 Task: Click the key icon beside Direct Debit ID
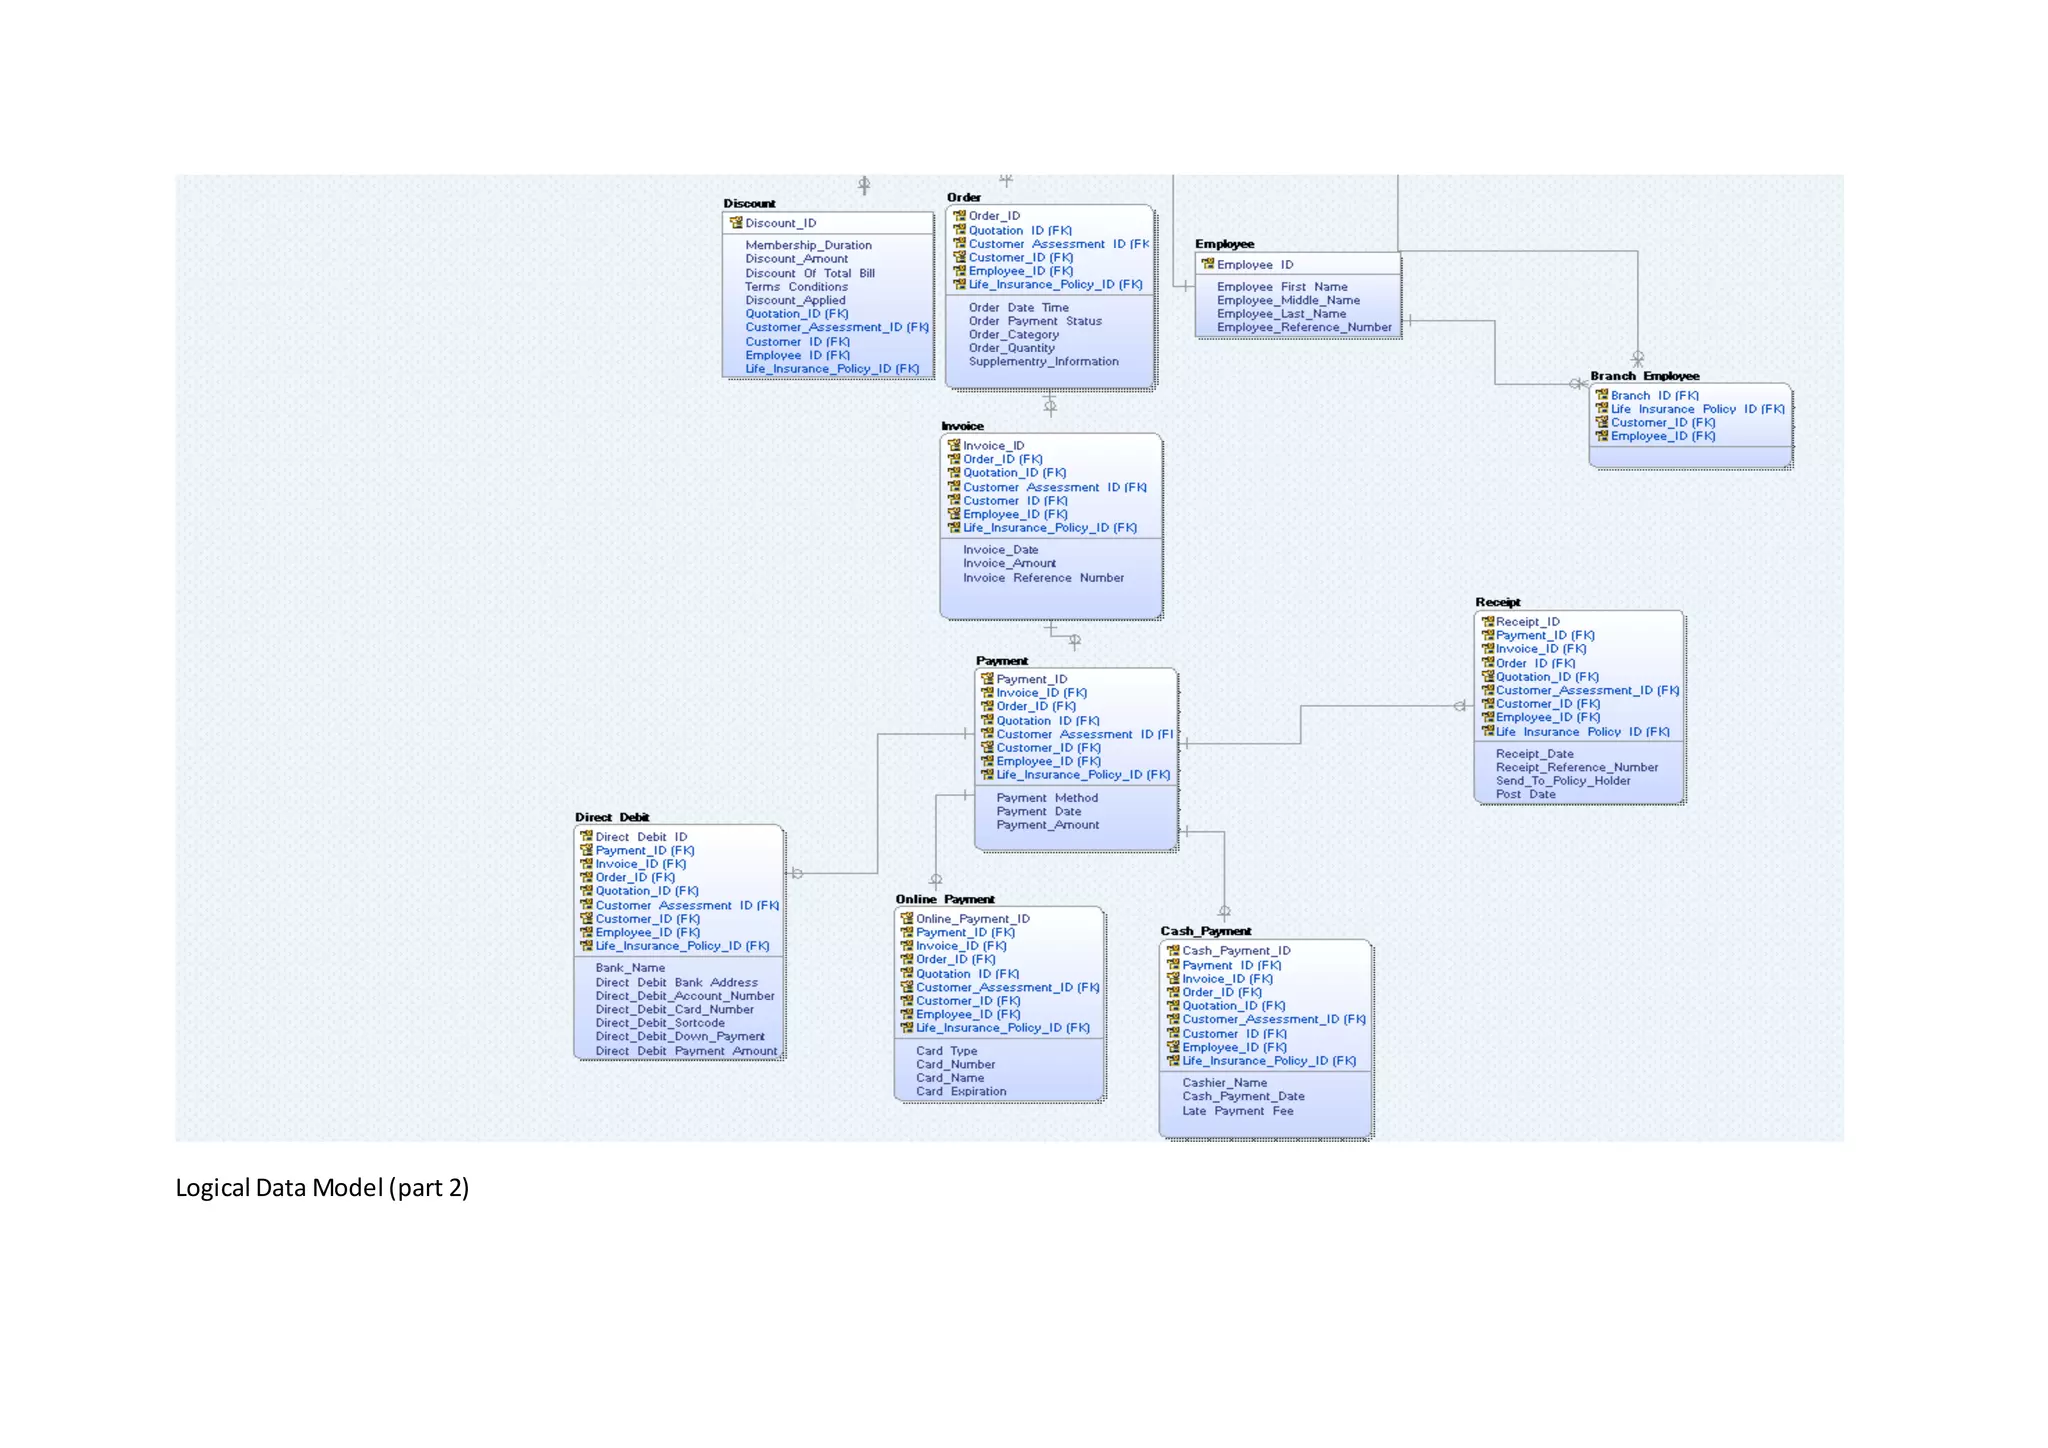[x=587, y=836]
